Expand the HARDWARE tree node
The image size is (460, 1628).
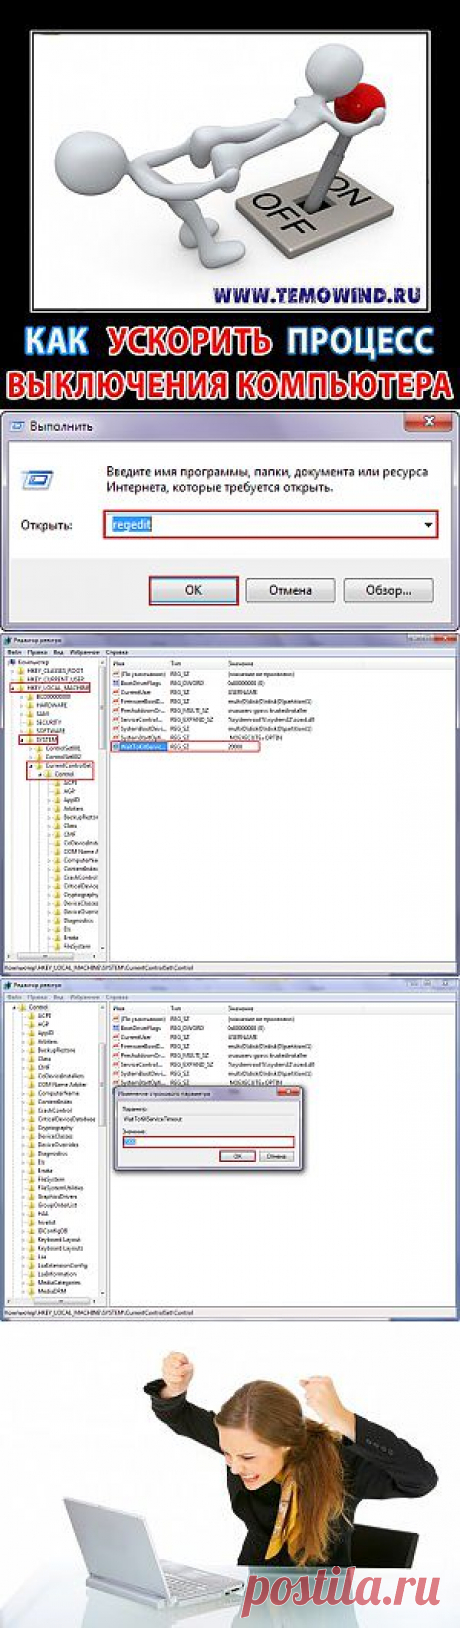[21, 705]
